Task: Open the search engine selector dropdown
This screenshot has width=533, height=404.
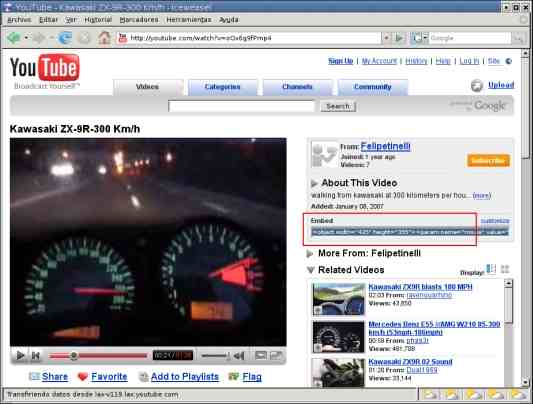Action: pyautogui.click(x=425, y=38)
